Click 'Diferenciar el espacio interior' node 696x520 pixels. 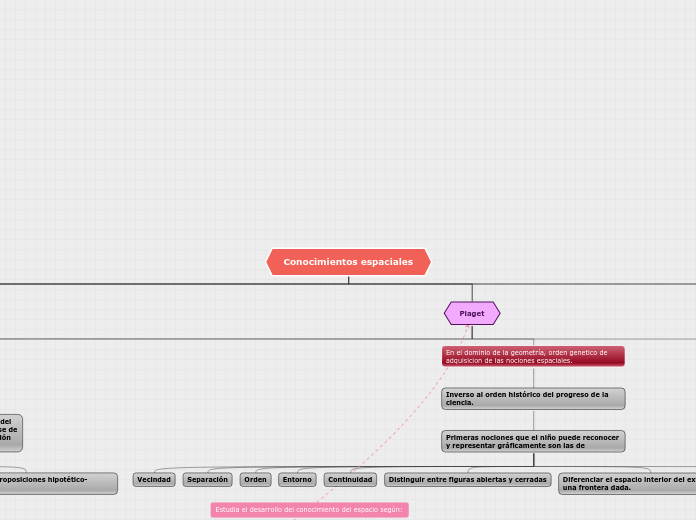click(627, 484)
